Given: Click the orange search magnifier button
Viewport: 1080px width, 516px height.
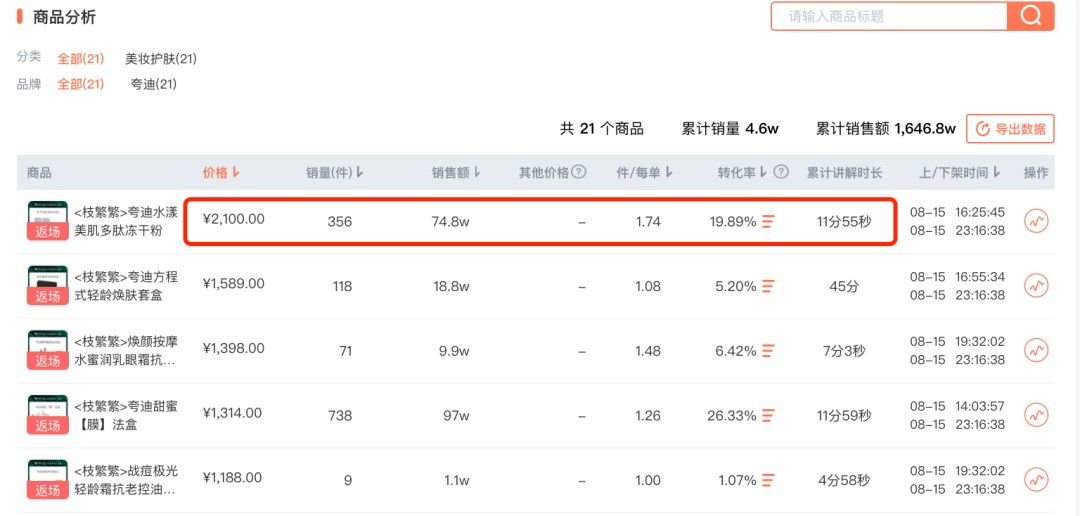Looking at the screenshot, I should click(x=1030, y=16).
